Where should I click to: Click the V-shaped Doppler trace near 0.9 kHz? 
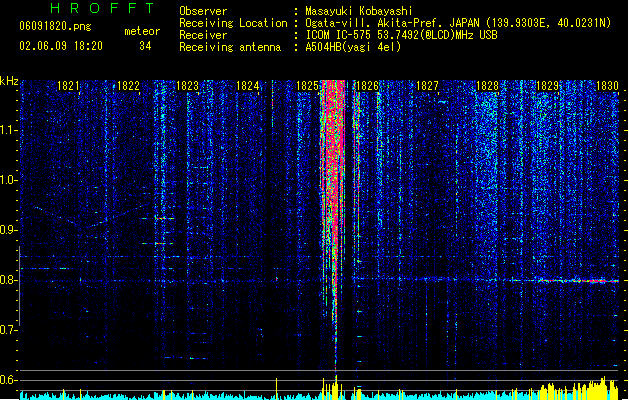(x=93, y=217)
